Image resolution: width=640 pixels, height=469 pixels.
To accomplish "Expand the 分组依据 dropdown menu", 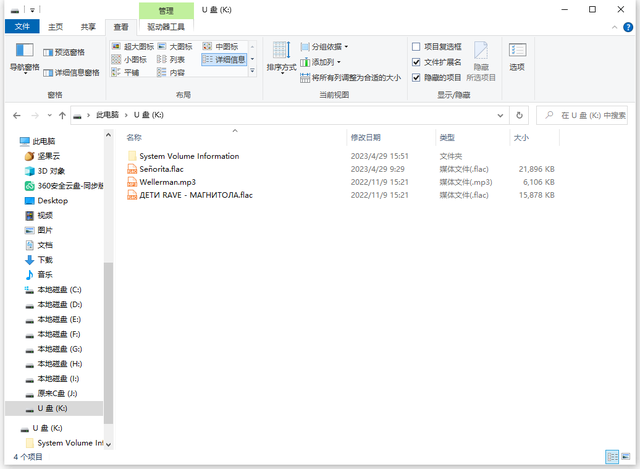I will coord(329,47).
